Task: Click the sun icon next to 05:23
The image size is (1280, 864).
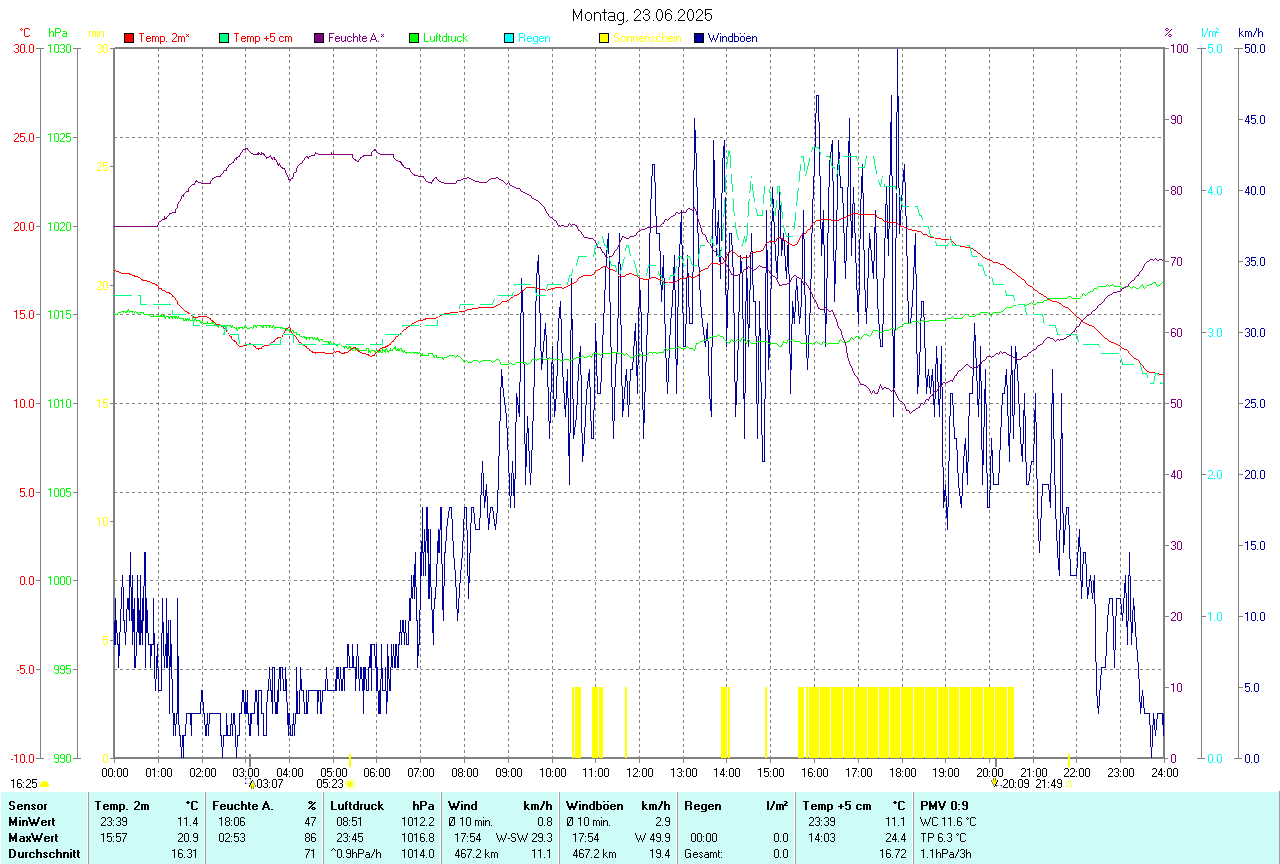Action: tap(350, 784)
